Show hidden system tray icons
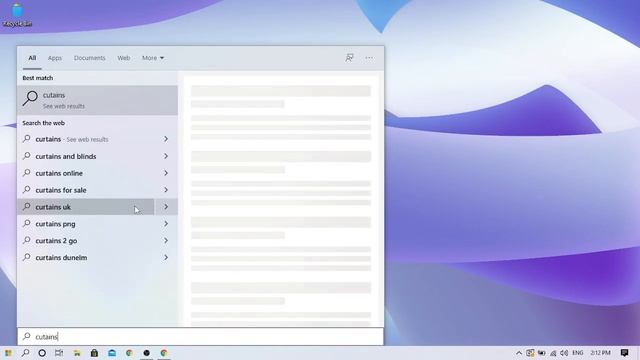This screenshot has width=640, height=360. tap(519, 353)
